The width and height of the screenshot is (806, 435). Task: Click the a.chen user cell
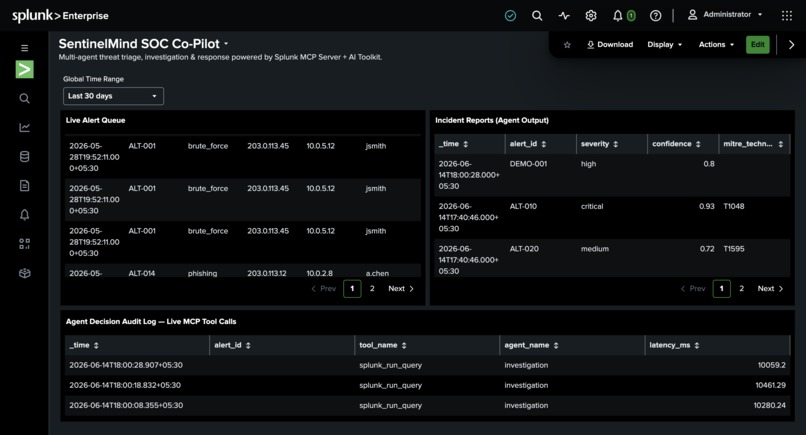coord(377,273)
